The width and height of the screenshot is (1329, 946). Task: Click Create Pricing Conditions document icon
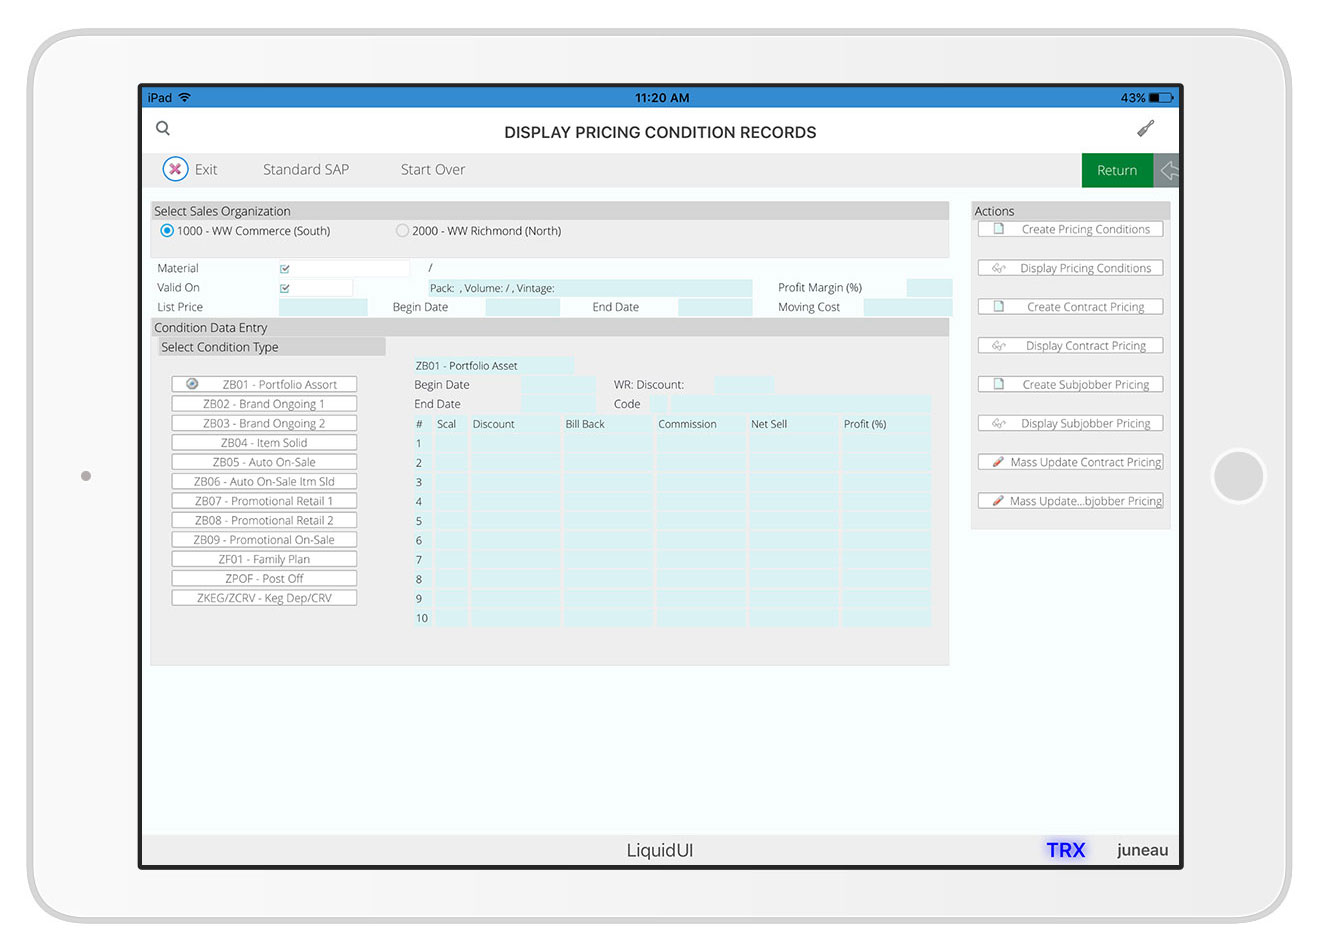[998, 229]
